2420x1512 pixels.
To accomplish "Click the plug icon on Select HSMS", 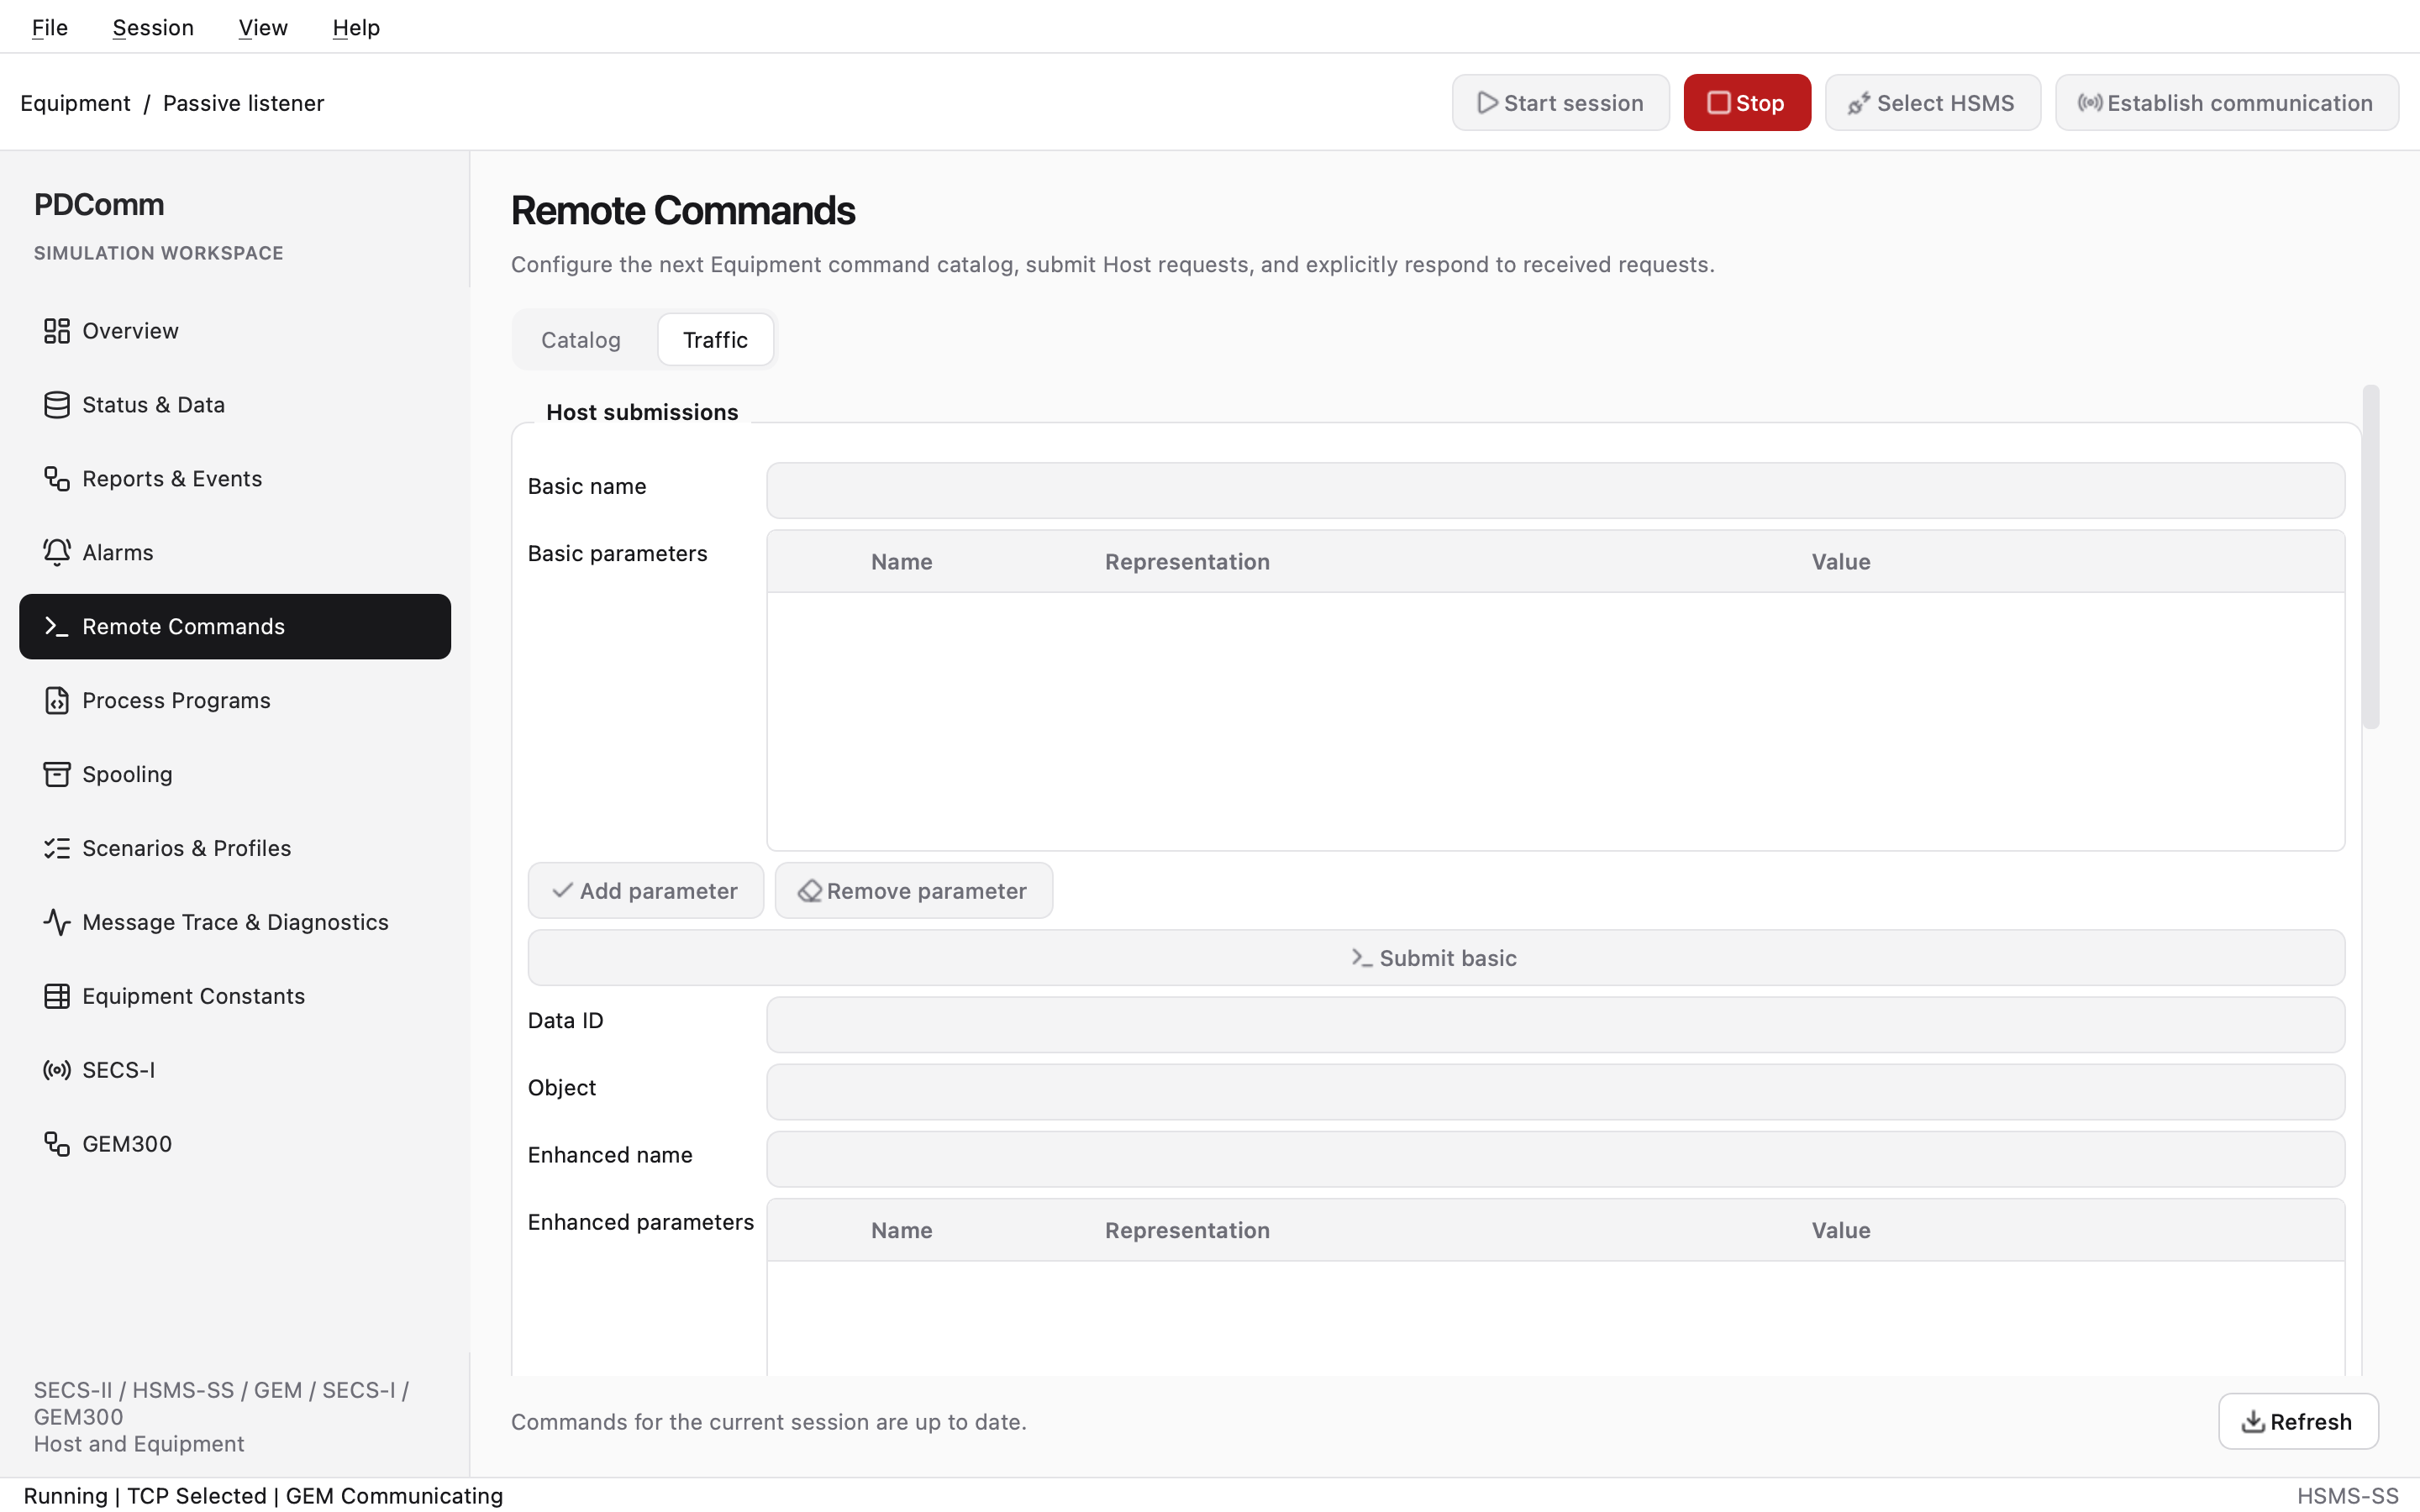I will 1859,103.
